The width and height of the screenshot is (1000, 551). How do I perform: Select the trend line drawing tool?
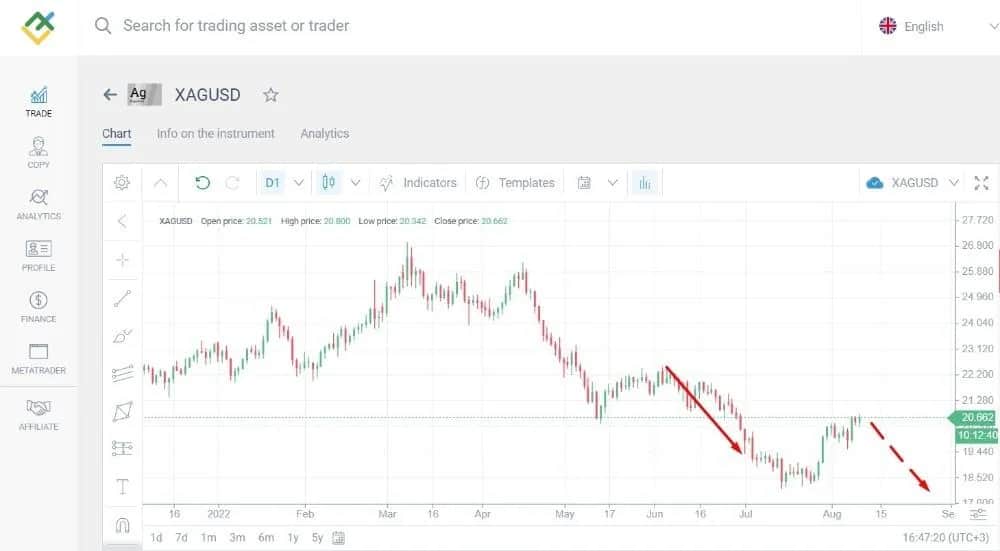pos(123,298)
